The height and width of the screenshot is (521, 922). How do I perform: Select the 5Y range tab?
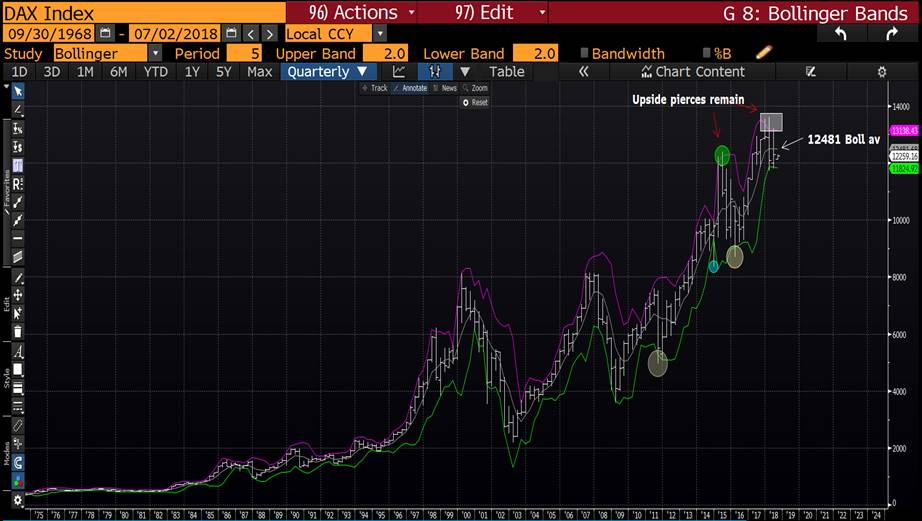[223, 72]
